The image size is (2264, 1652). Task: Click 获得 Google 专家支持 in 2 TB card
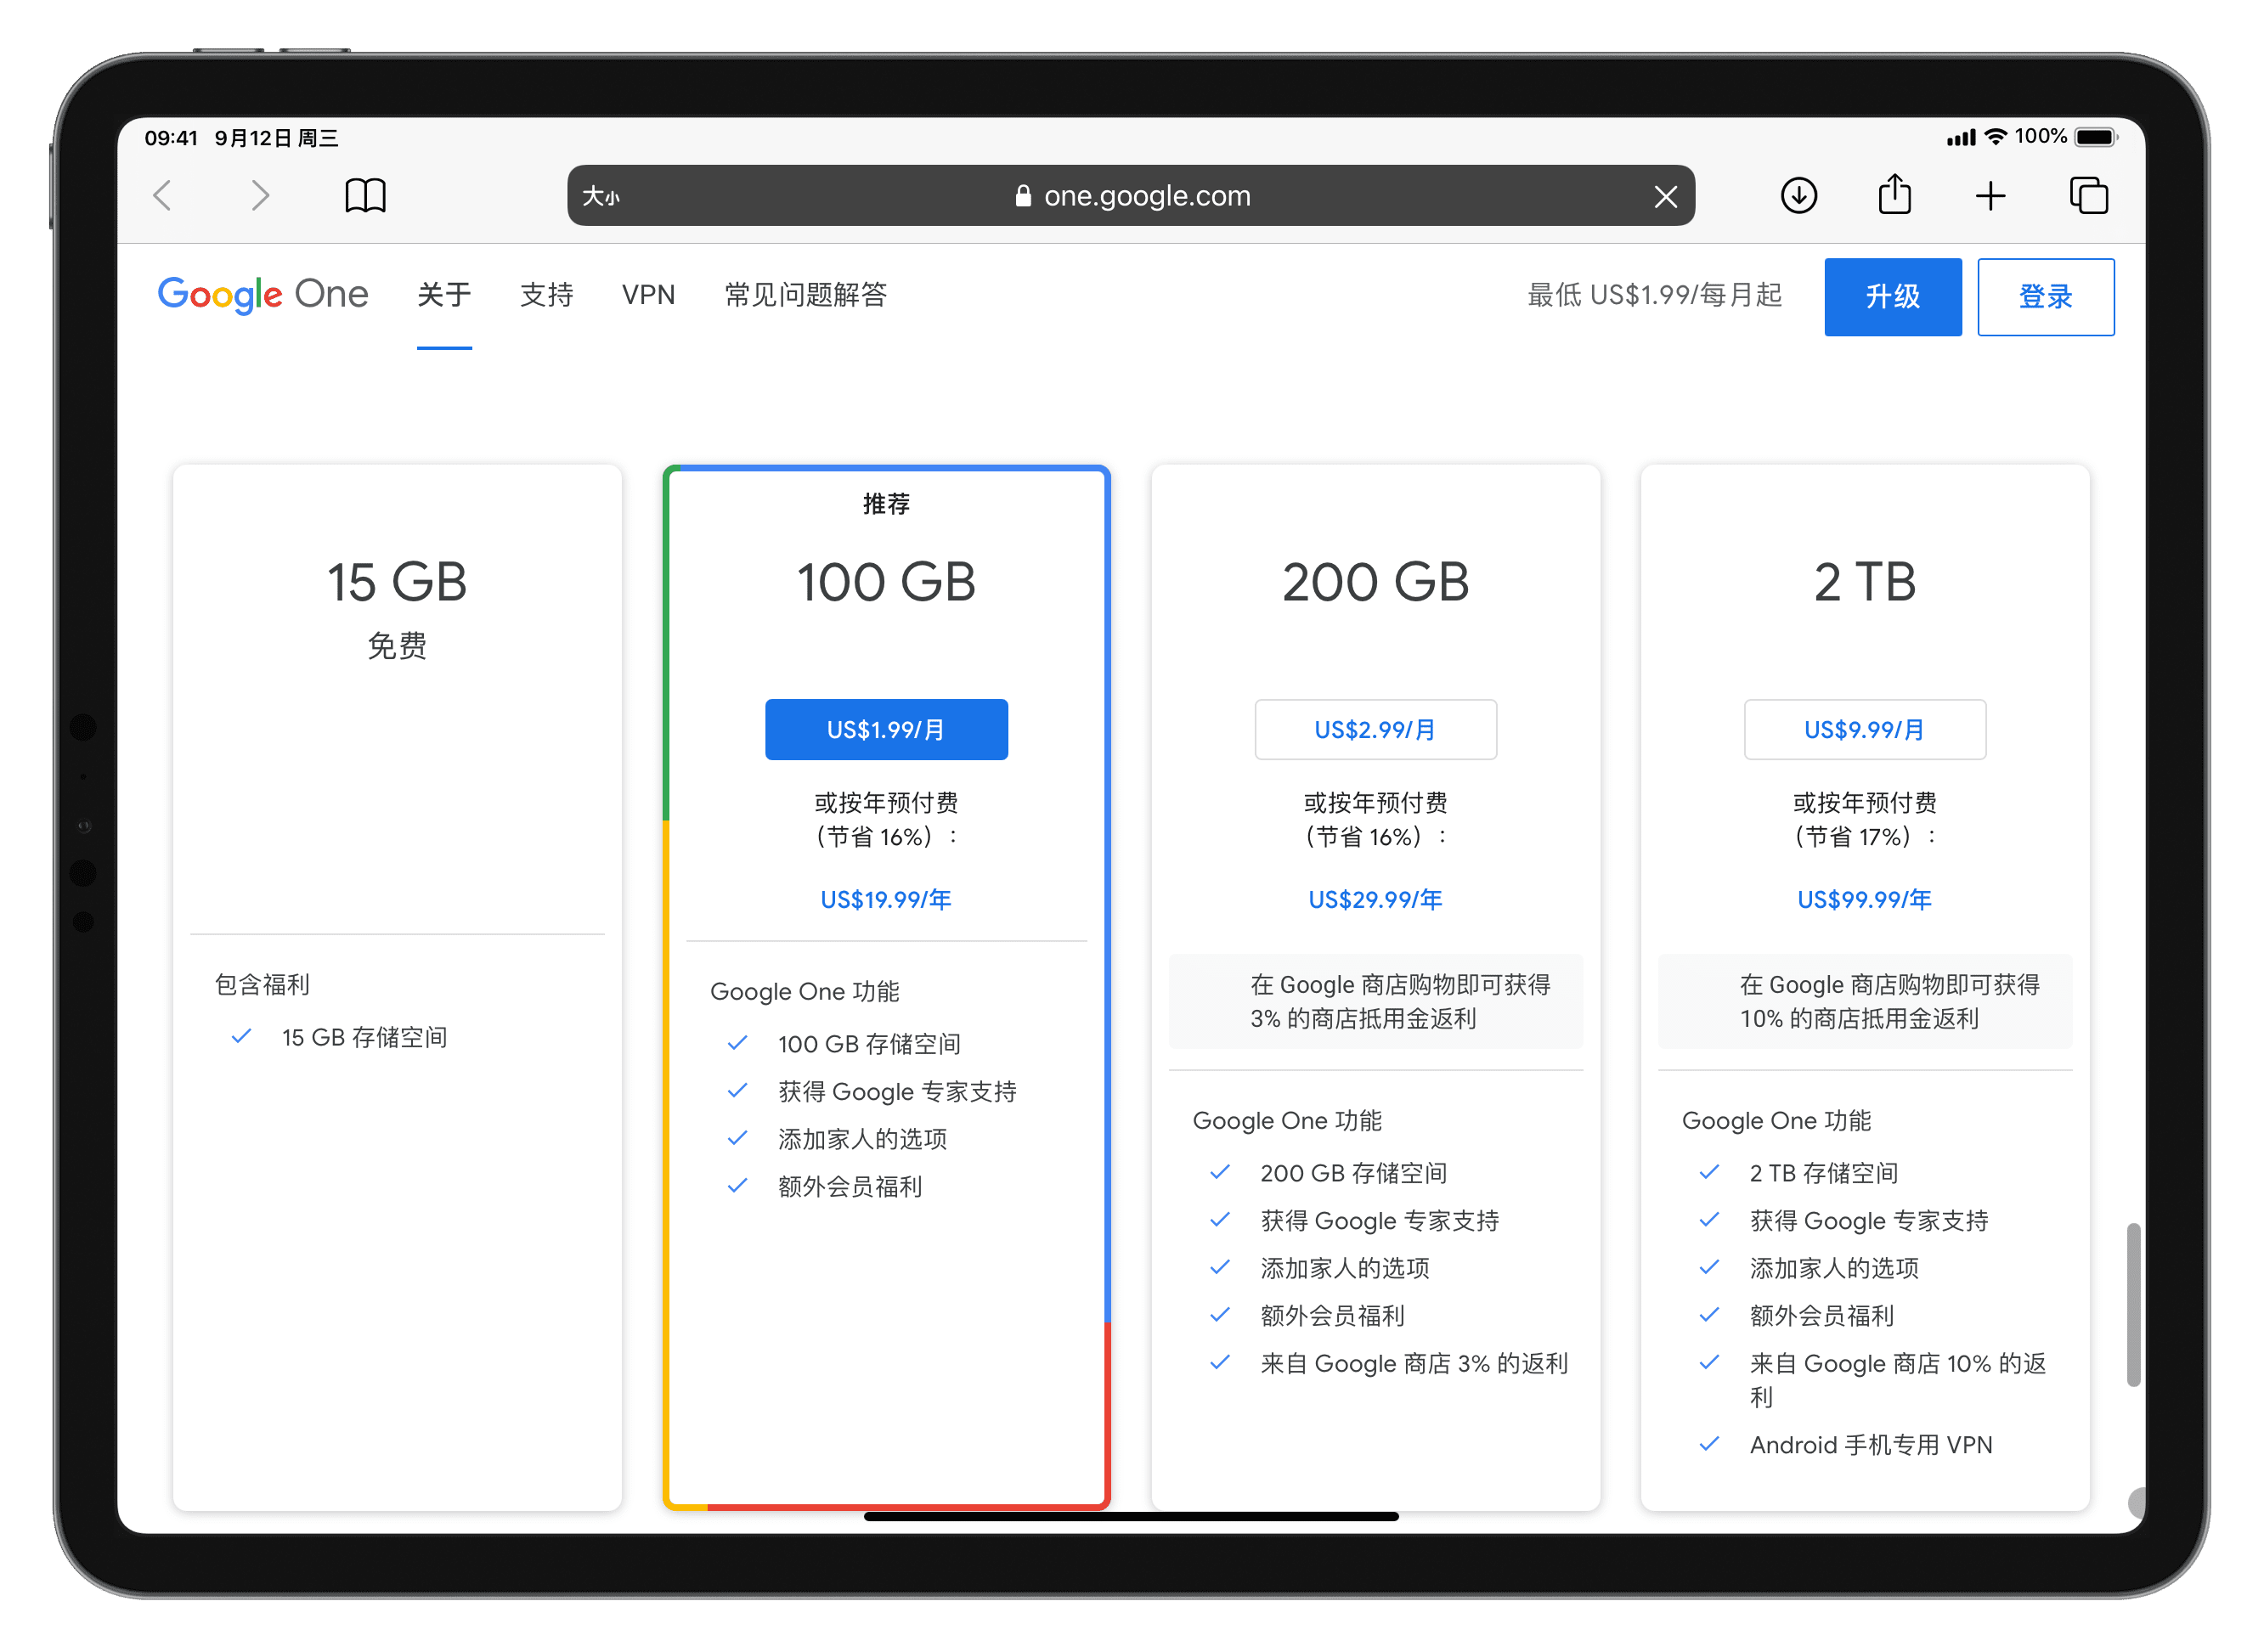pos(1868,1220)
